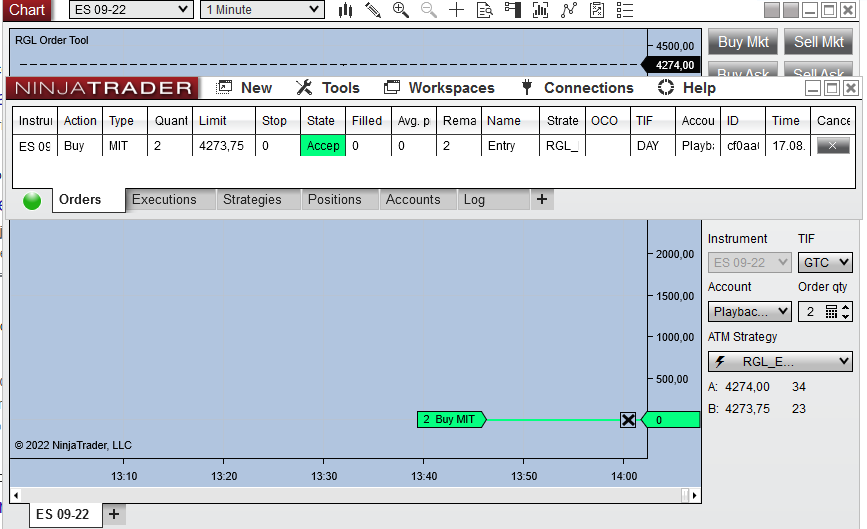Screen dimensions: 867x529
Task: Open the order qty calculator icon
Action: pos(831,312)
